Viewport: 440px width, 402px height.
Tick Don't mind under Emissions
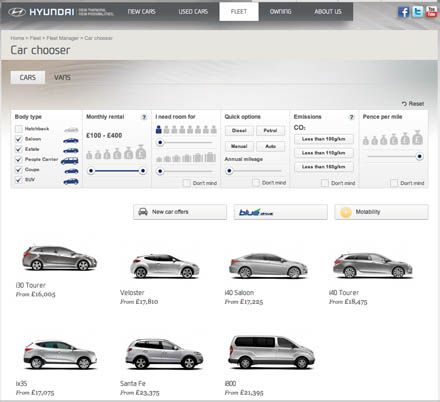pos(325,183)
